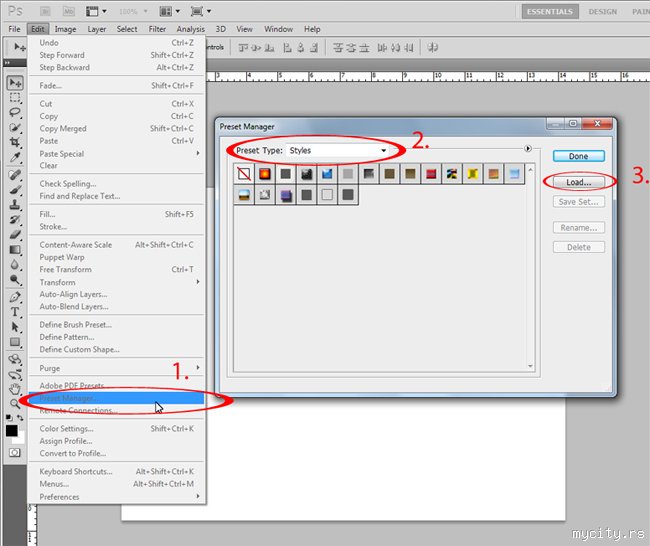
Task: Expand the Preferences submenu
Action: 117,496
